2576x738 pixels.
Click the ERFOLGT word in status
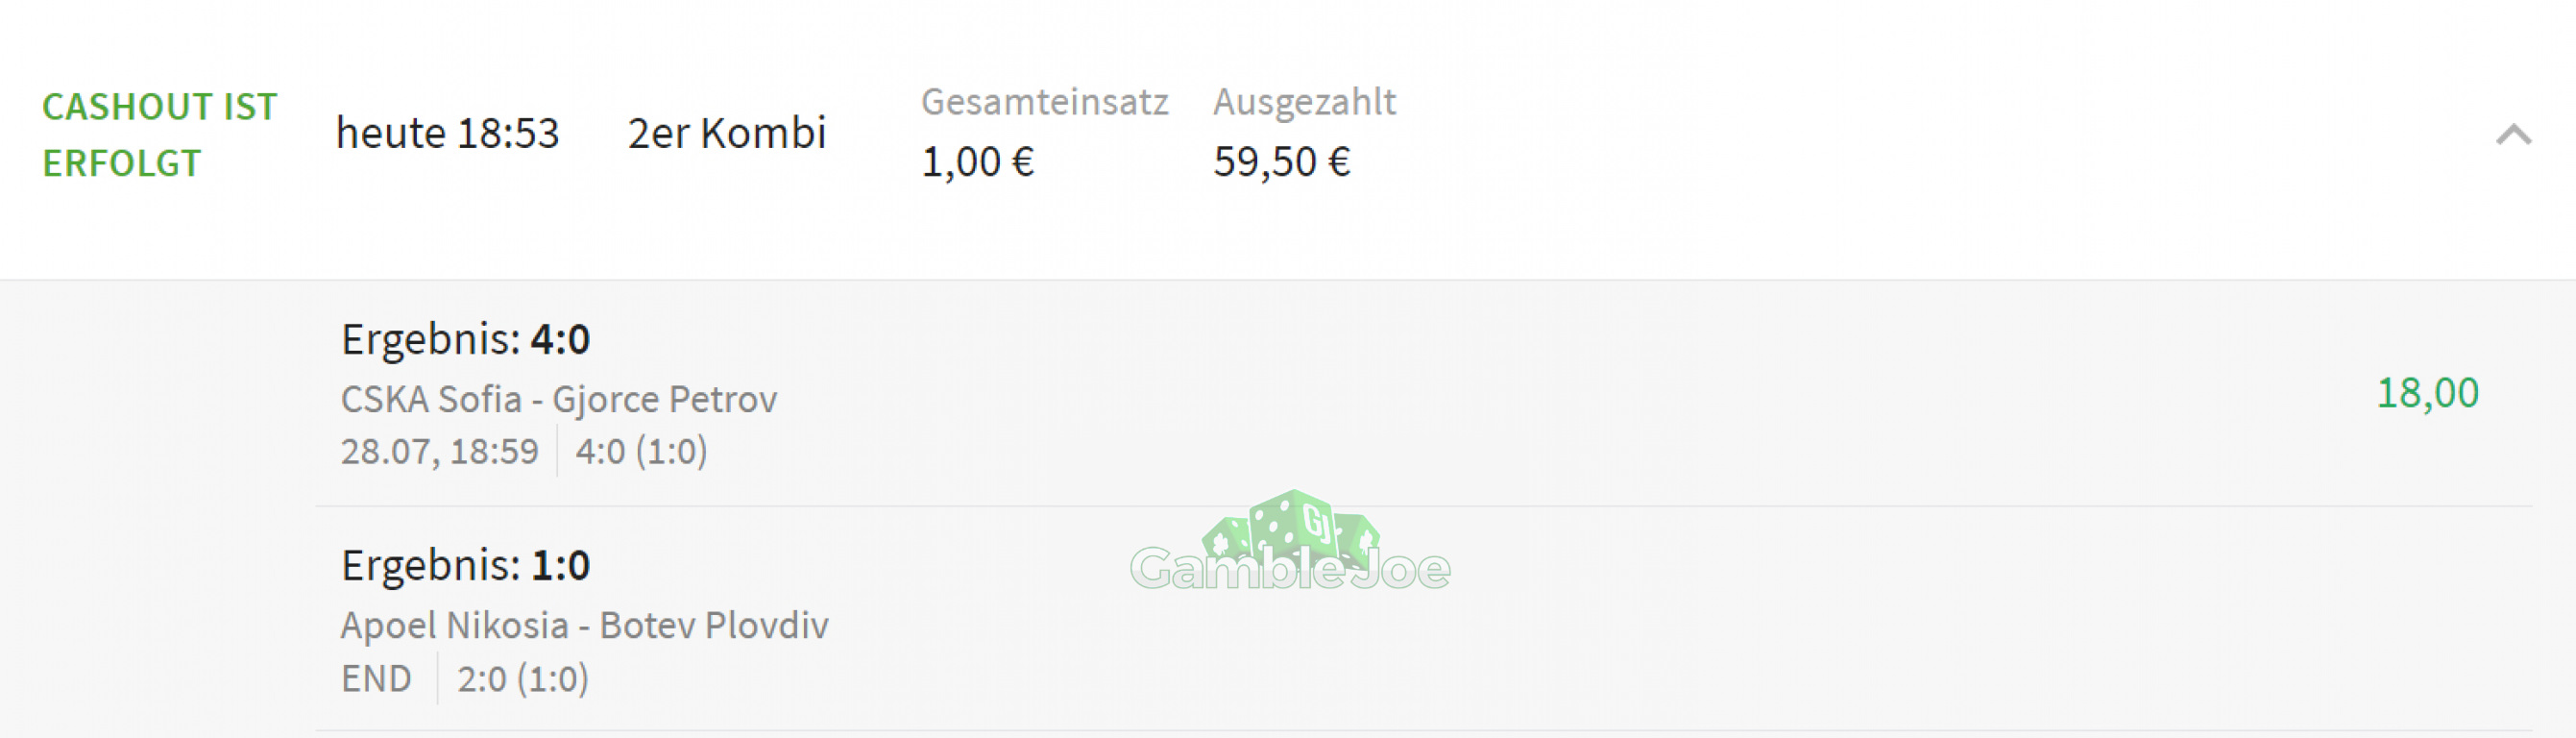tap(121, 163)
